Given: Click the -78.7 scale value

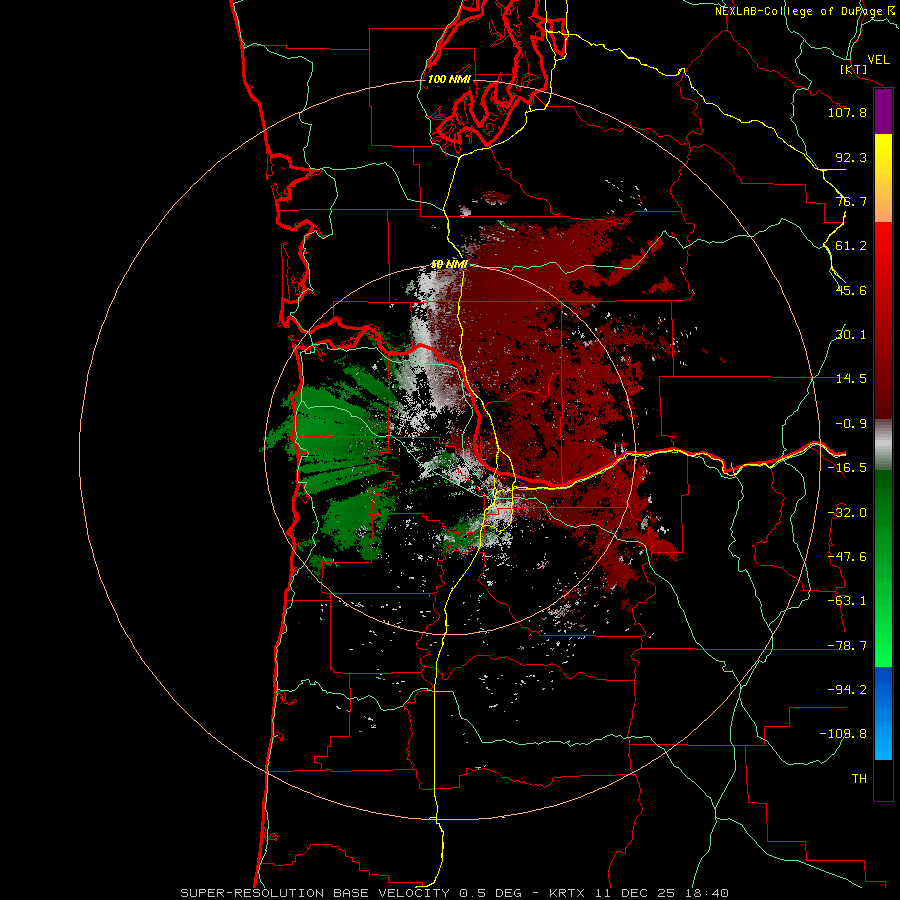Looking at the screenshot, I should coord(847,646).
